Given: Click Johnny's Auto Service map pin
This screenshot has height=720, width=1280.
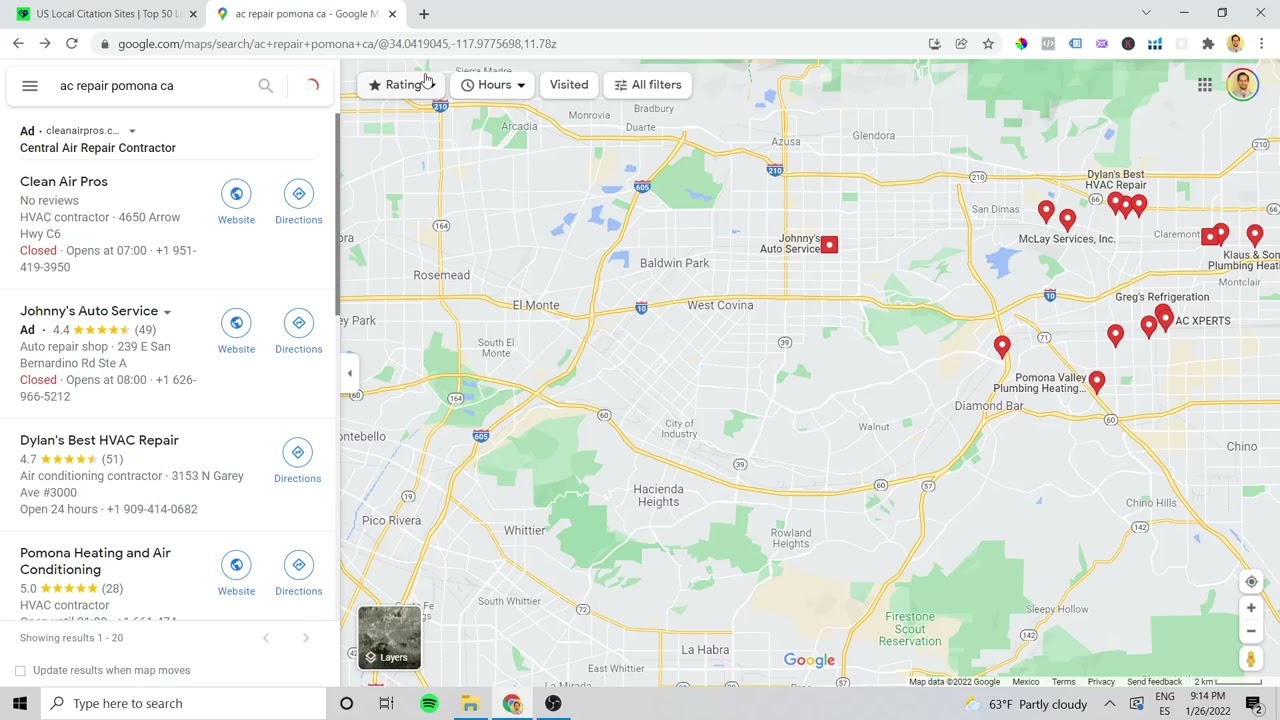Looking at the screenshot, I should [829, 245].
